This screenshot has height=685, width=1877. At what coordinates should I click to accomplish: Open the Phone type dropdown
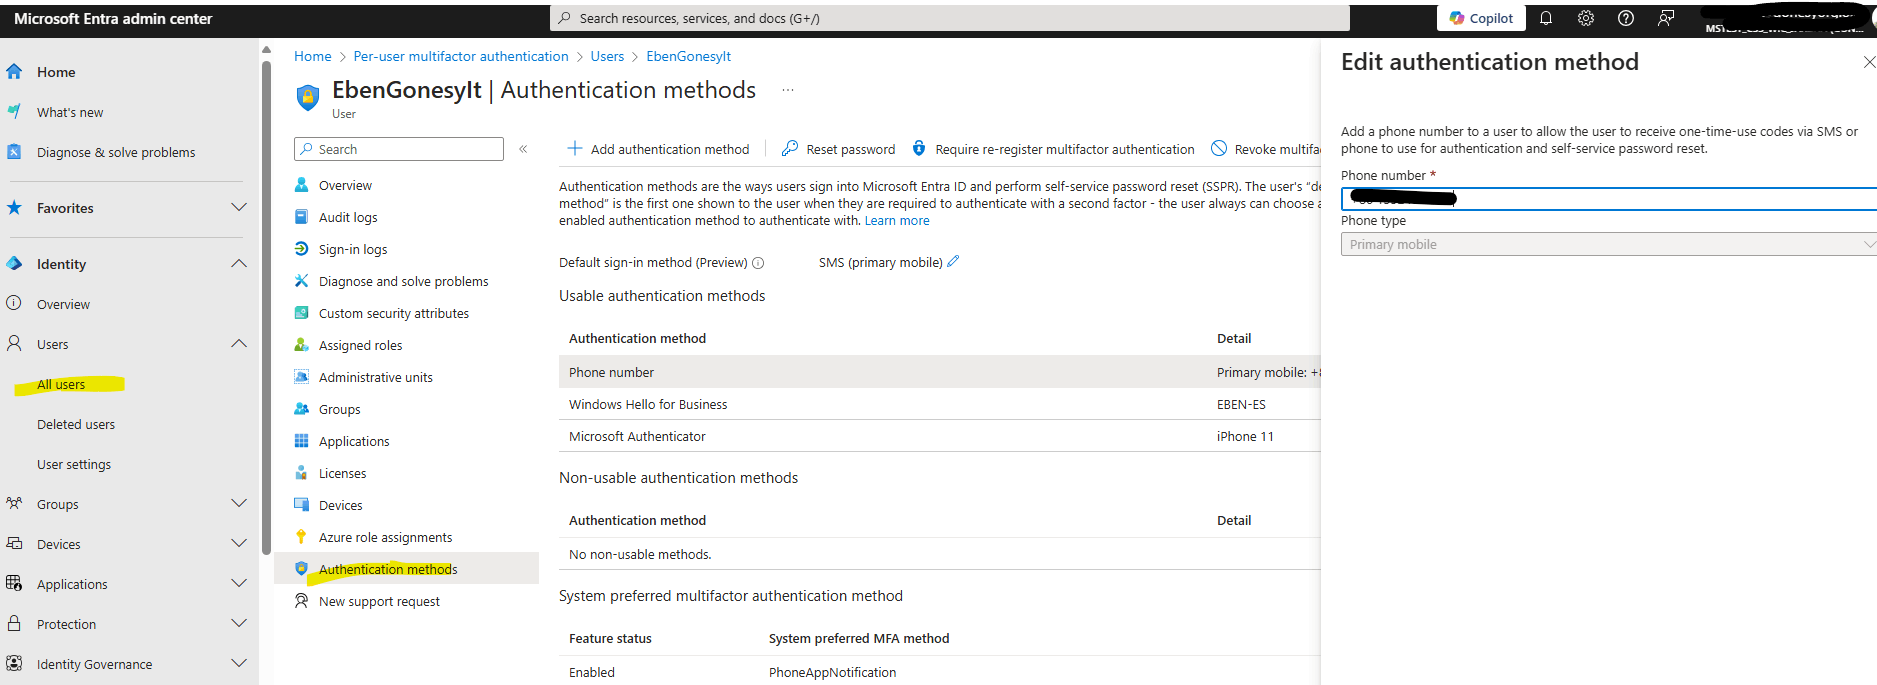pos(1608,244)
